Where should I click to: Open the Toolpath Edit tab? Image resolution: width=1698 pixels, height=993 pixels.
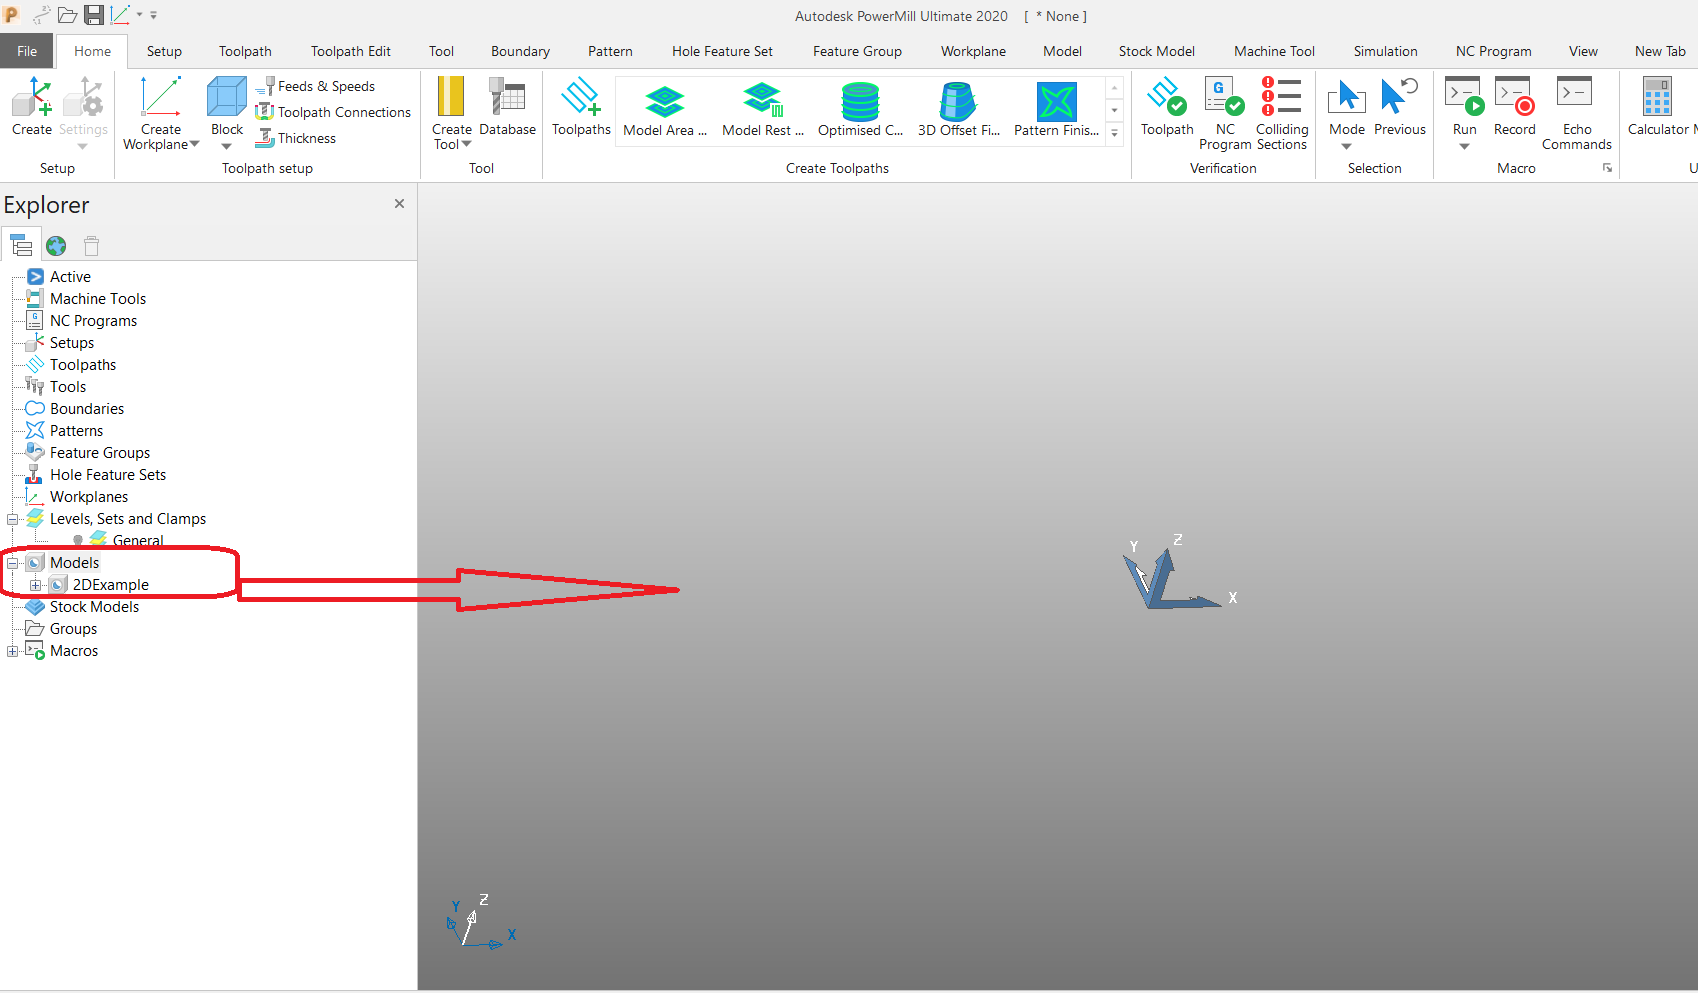[x=350, y=51]
